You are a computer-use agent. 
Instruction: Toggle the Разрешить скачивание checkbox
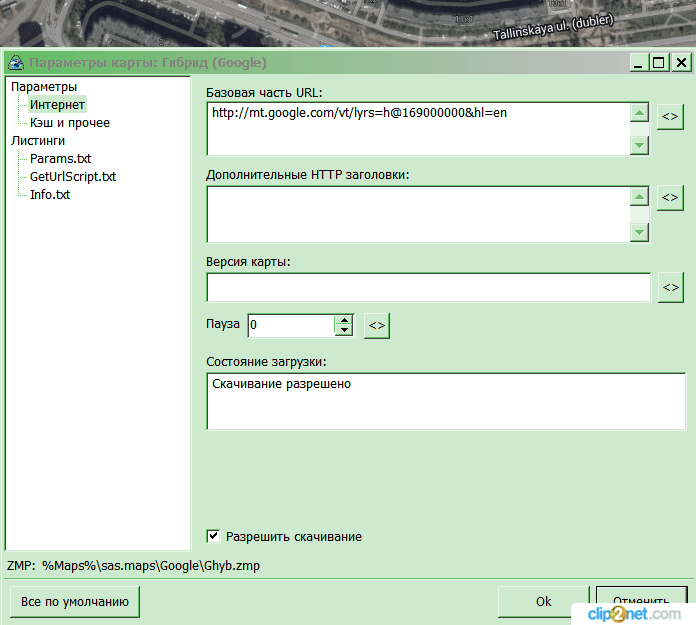click(x=213, y=536)
